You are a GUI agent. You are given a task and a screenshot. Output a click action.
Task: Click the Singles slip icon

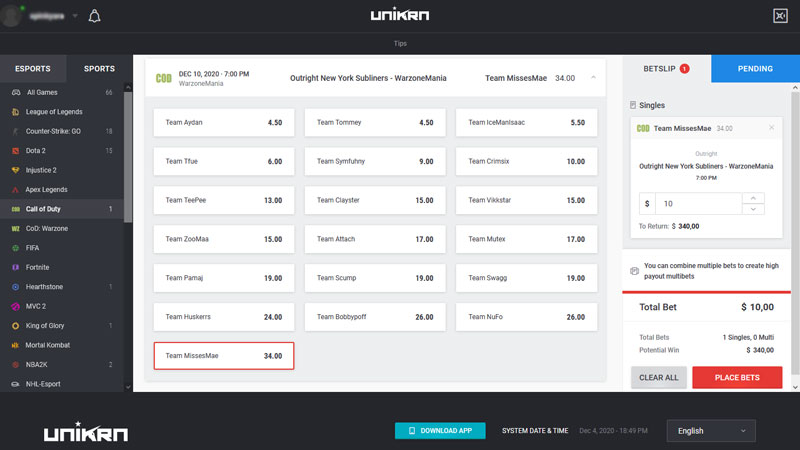pyautogui.click(x=633, y=105)
